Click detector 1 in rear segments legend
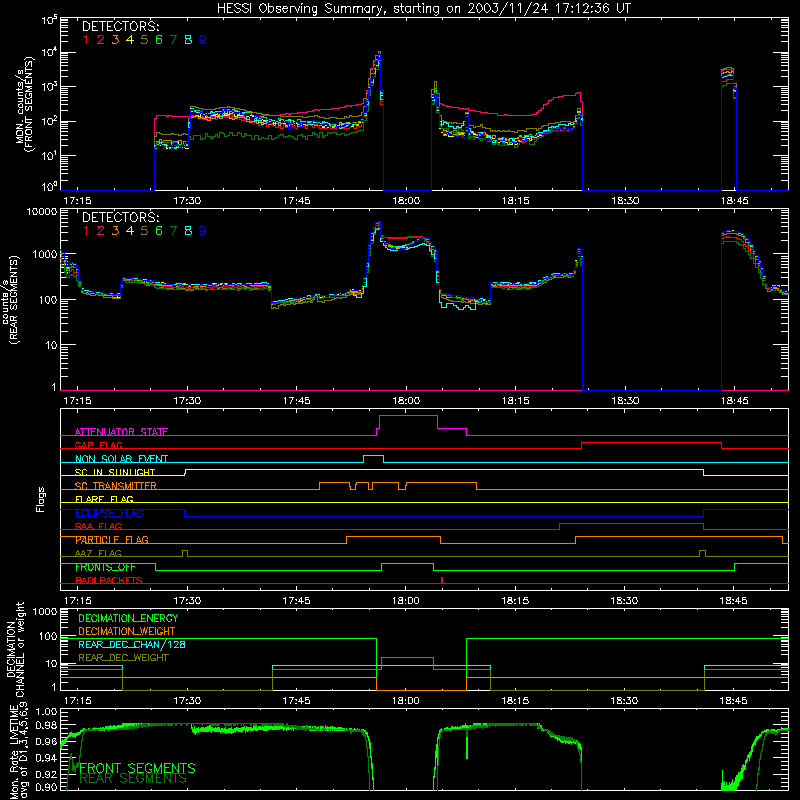The width and height of the screenshot is (800, 800). click(x=86, y=231)
